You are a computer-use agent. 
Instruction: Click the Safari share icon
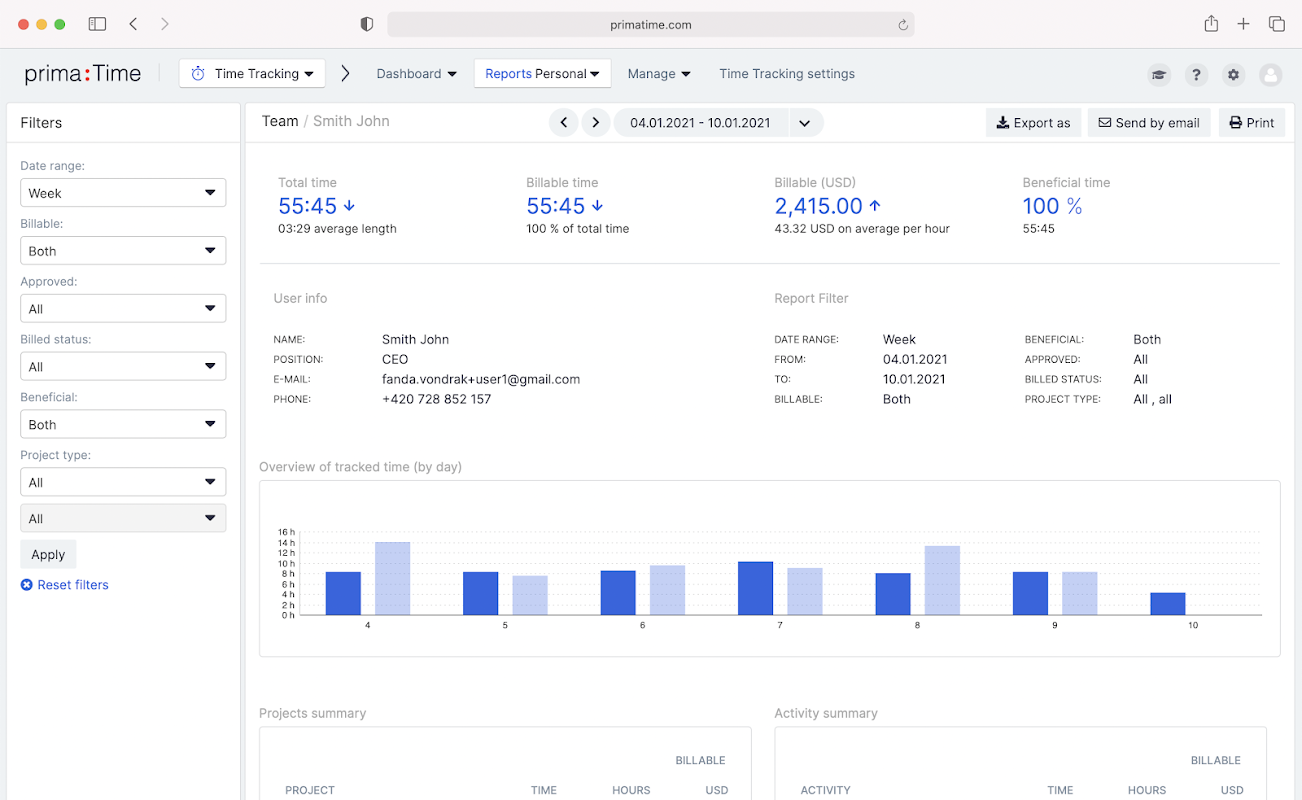tap(1211, 24)
